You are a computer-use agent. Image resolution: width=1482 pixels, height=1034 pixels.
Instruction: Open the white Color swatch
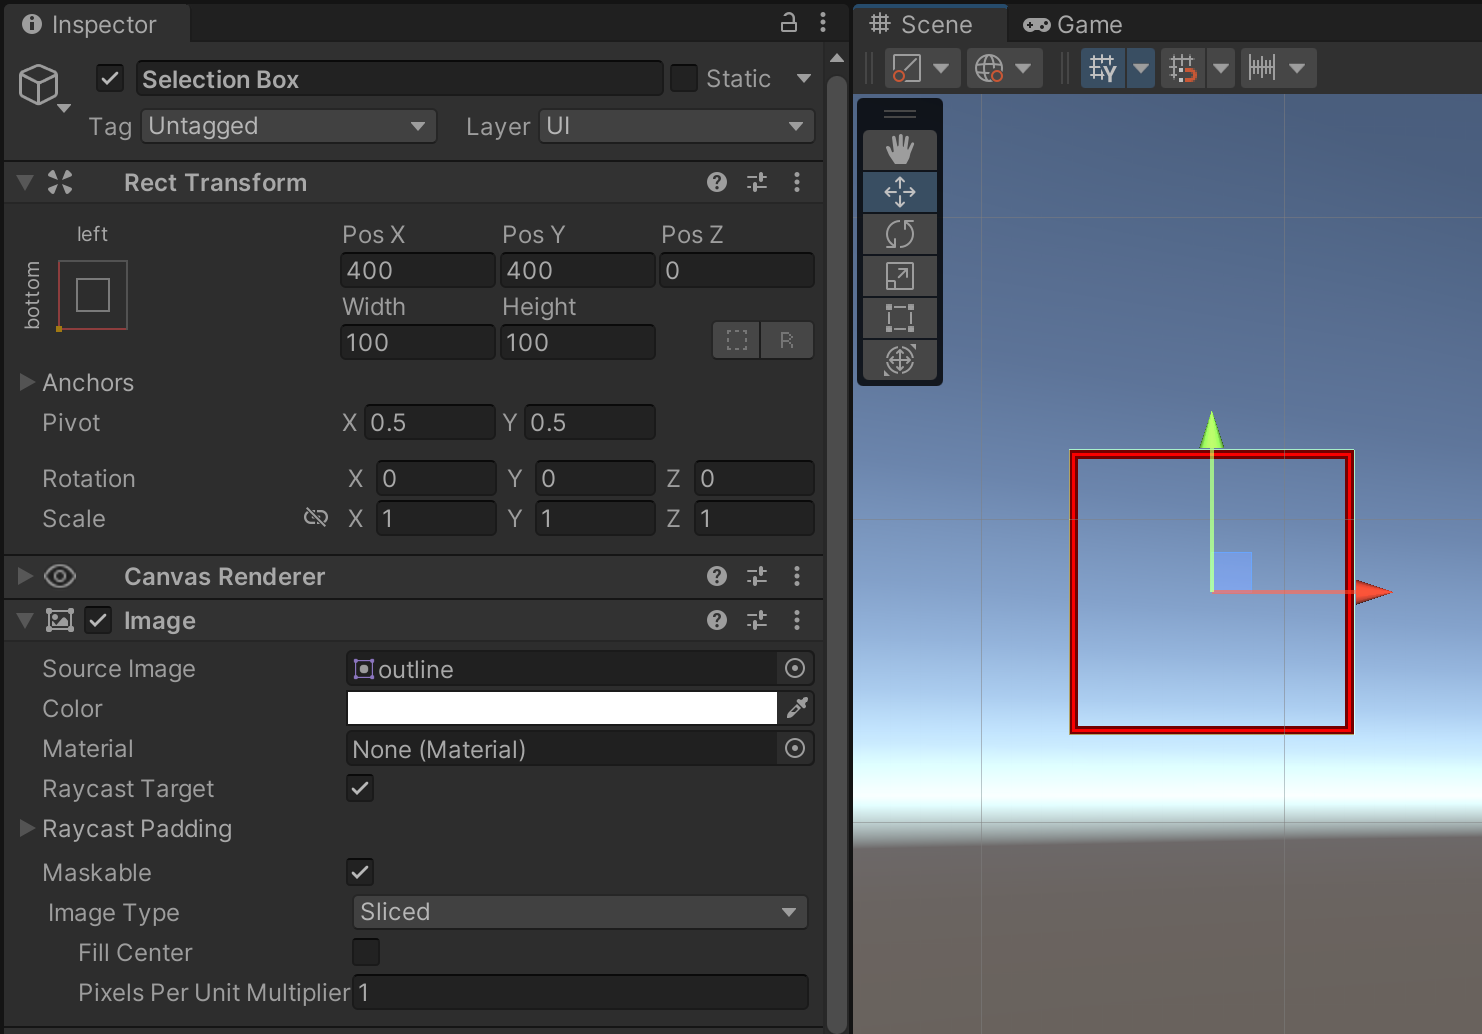pyautogui.click(x=561, y=708)
